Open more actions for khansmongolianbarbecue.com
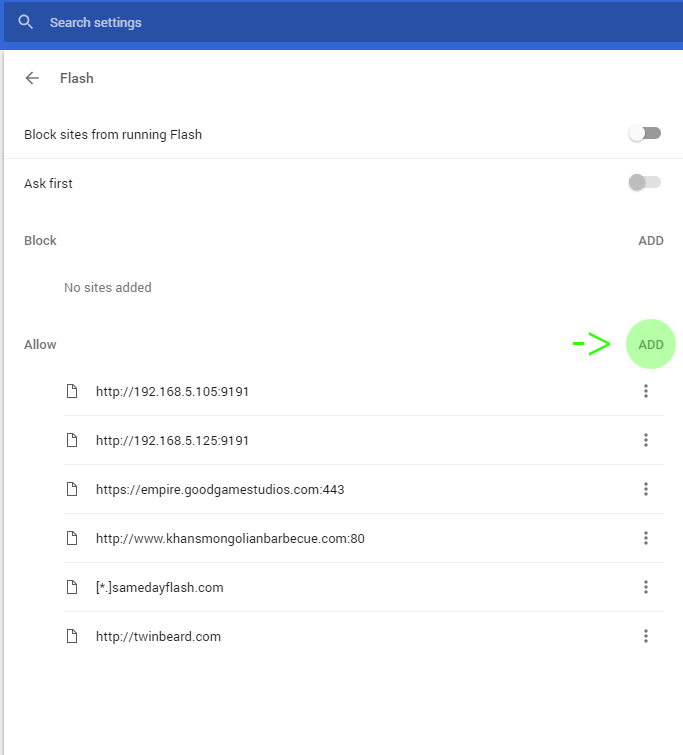The image size is (683, 755). [646, 538]
